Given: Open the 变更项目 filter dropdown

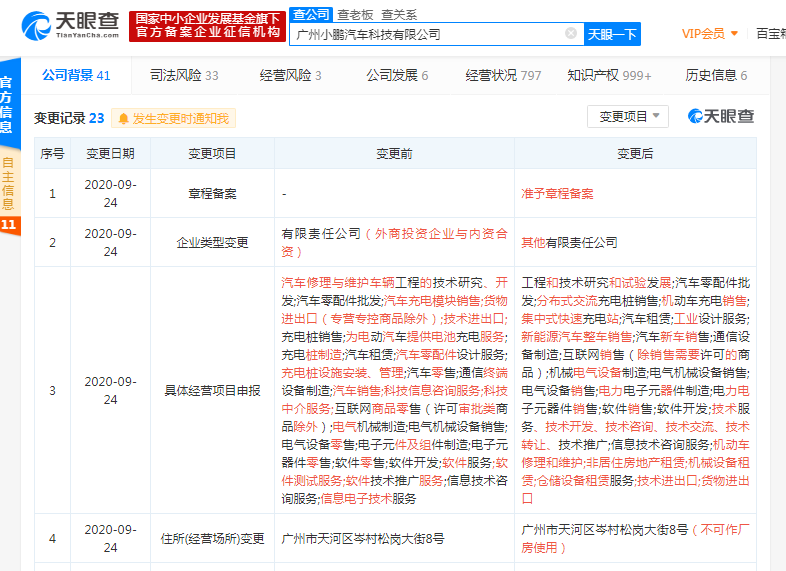Looking at the screenshot, I should pyautogui.click(x=628, y=116).
